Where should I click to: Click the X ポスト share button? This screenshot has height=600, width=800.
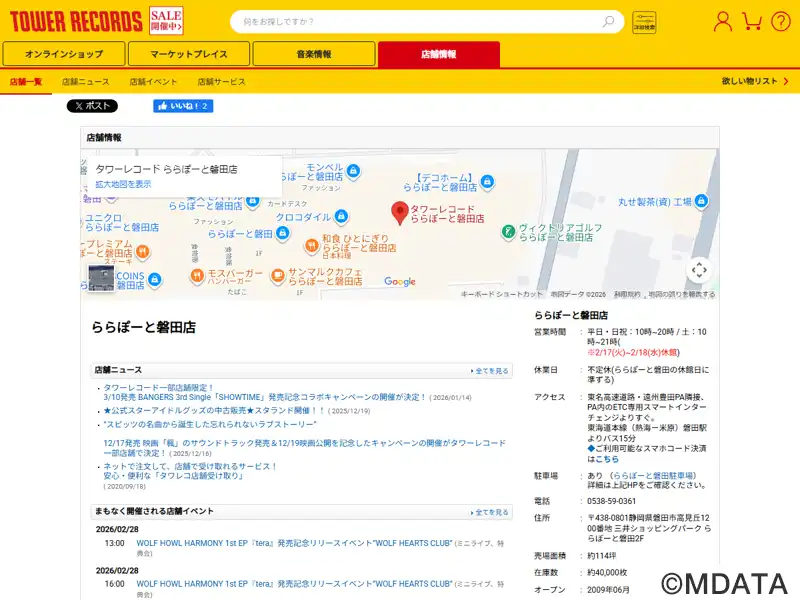pos(92,106)
